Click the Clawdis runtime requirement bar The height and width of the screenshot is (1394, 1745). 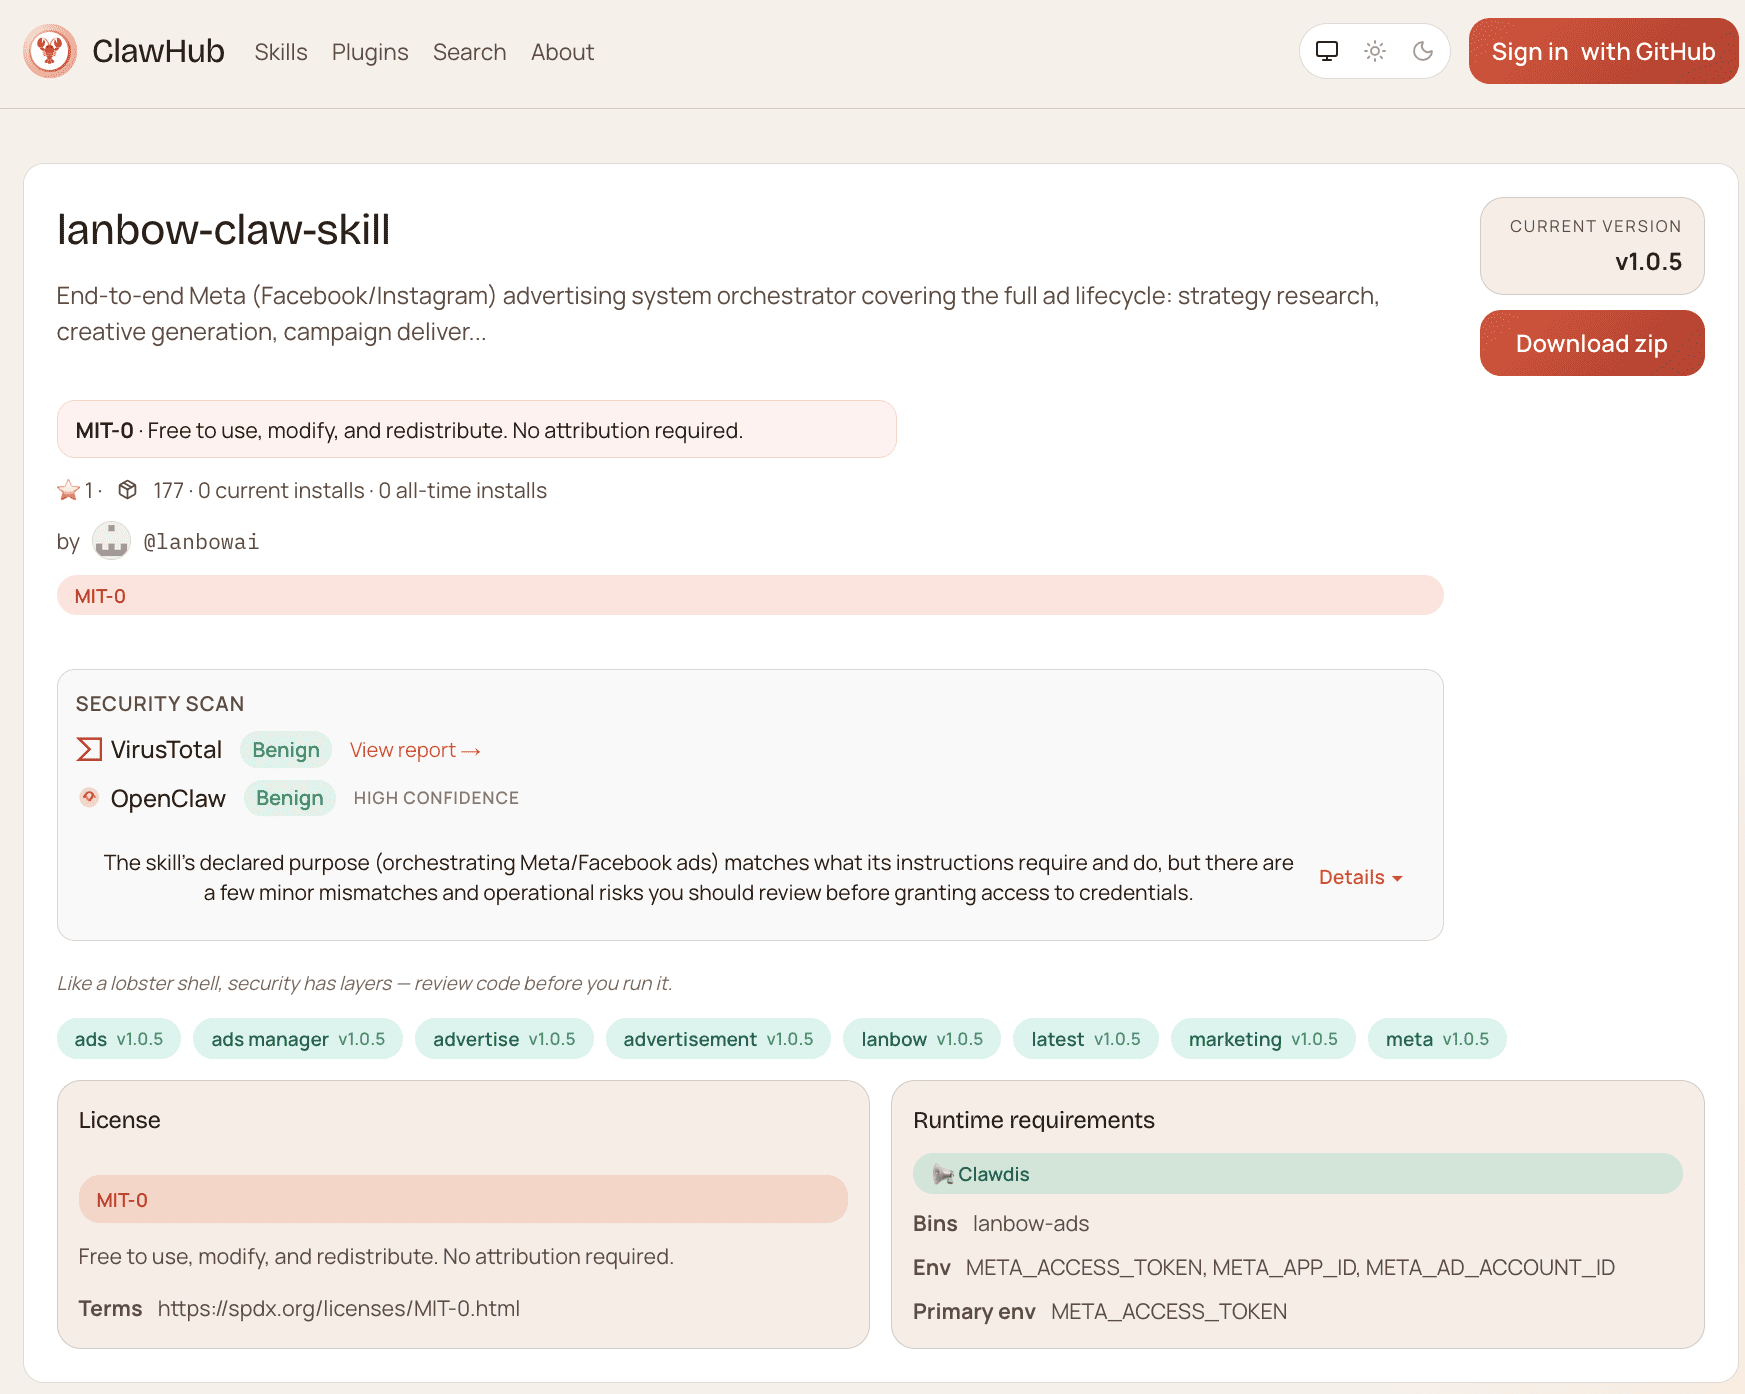click(x=1298, y=1173)
